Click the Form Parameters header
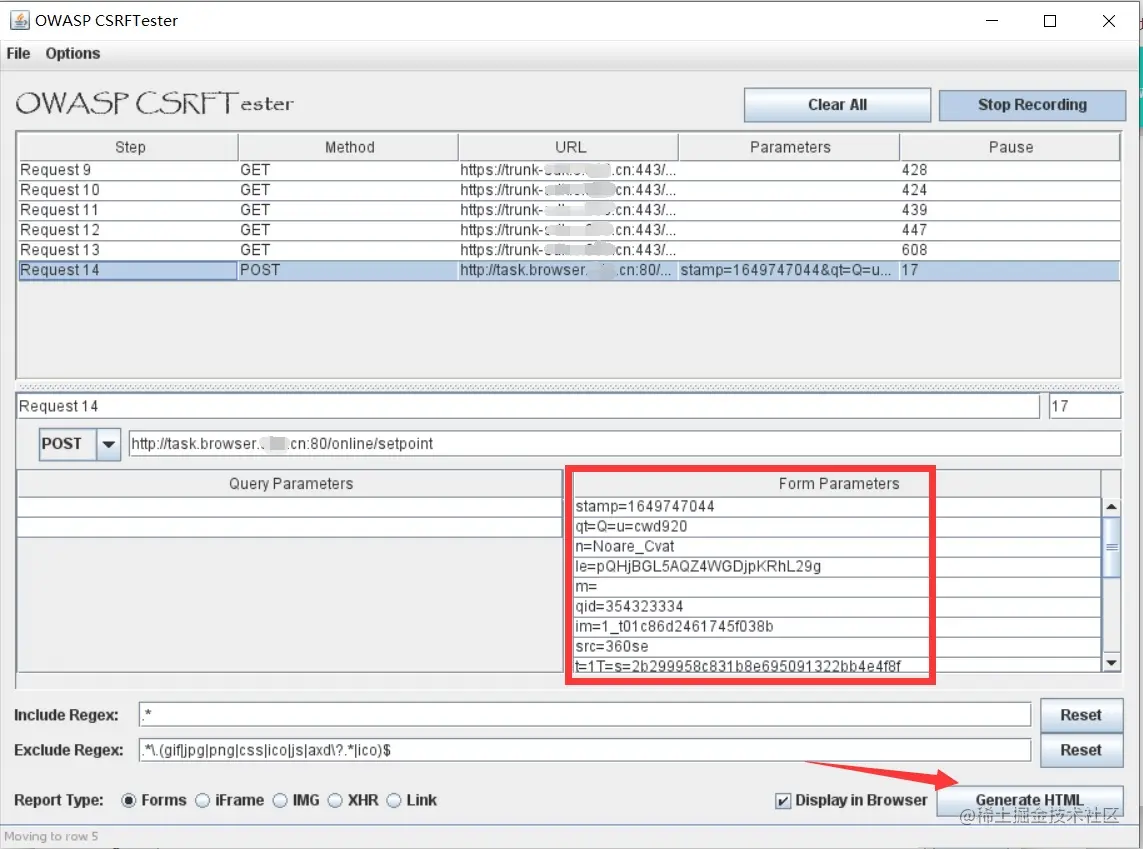The width and height of the screenshot is (1143, 849). coord(838,484)
